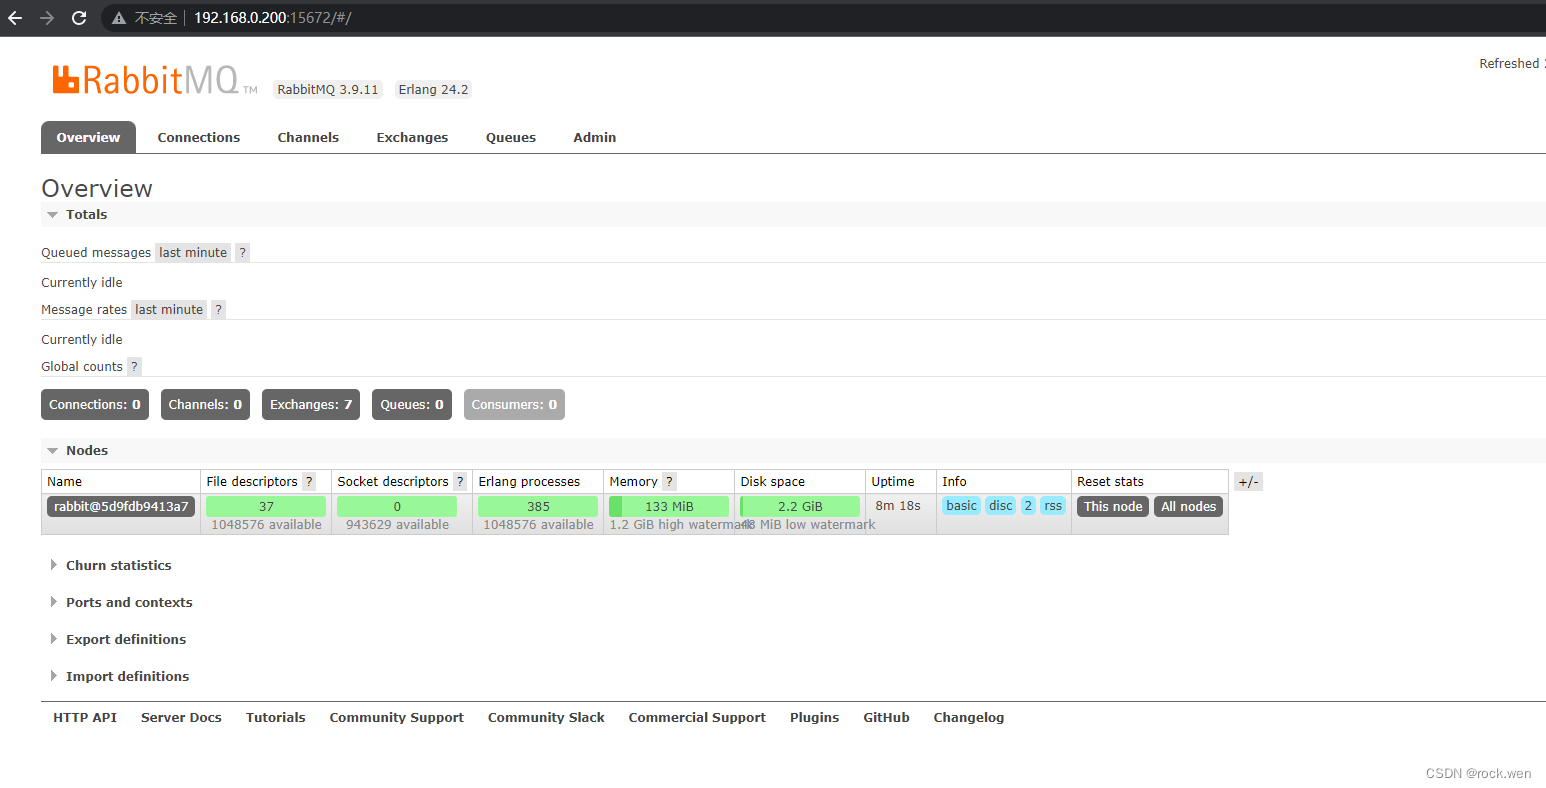Click the browser forward arrow
The height and width of the screenshot is (788, 1546).
(47, 18)
